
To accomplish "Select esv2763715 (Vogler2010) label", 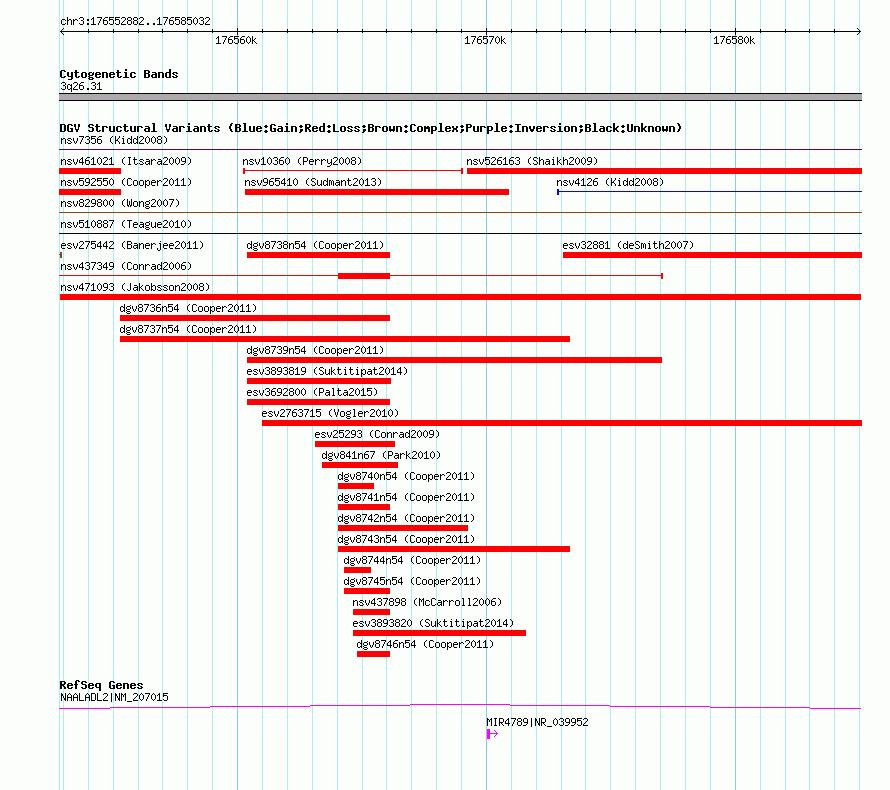I will tap(330, 413).
